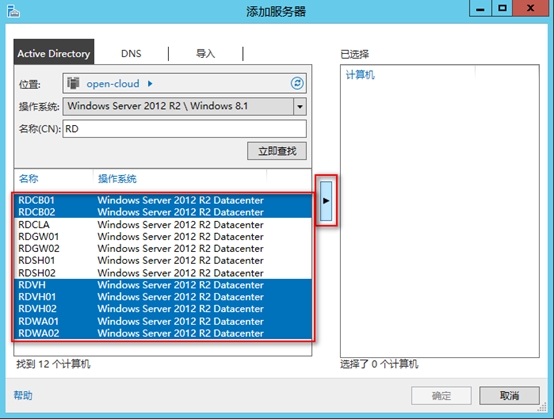Switch to the 导入 tab
The image size is (554, 419).
tap(205, 54)
